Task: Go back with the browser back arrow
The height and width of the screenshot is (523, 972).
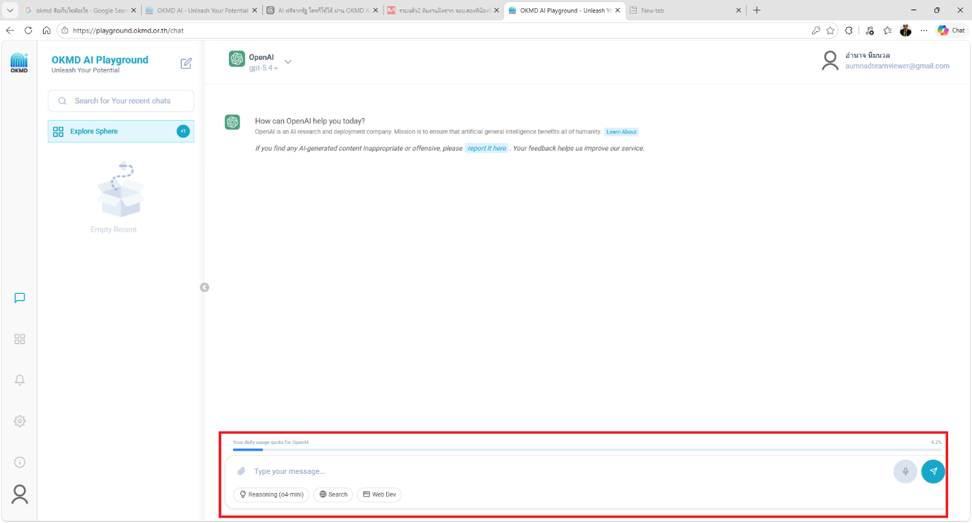Action: tap(10, 30)
